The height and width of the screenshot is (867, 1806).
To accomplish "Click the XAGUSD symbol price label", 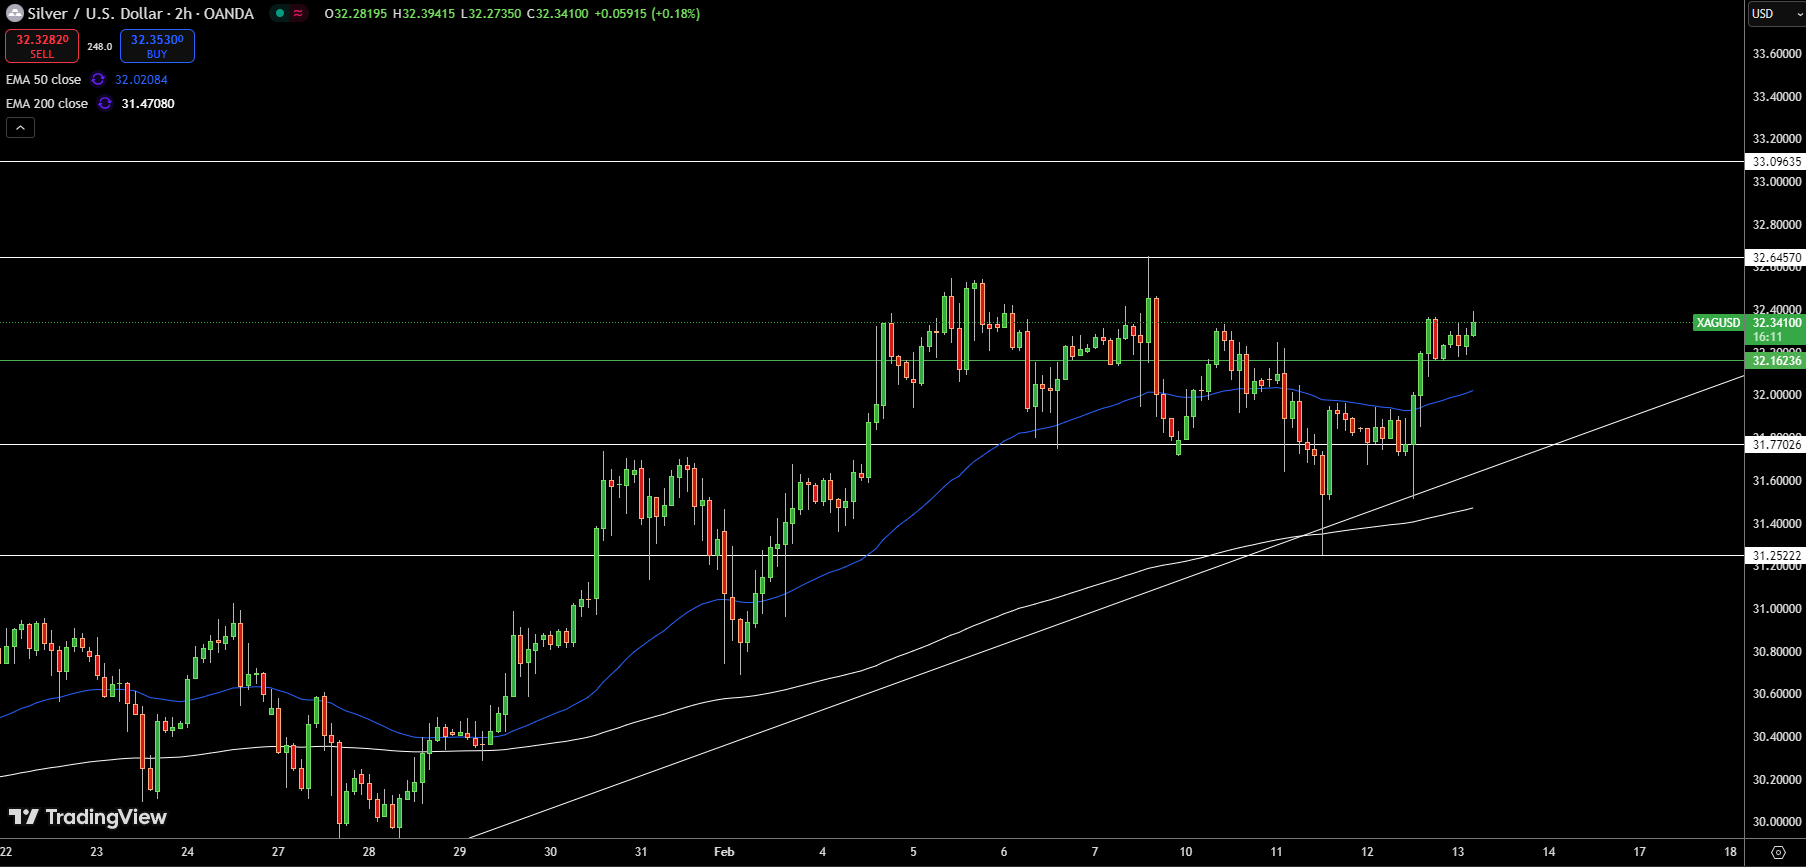I will [x=1718, y=322].
